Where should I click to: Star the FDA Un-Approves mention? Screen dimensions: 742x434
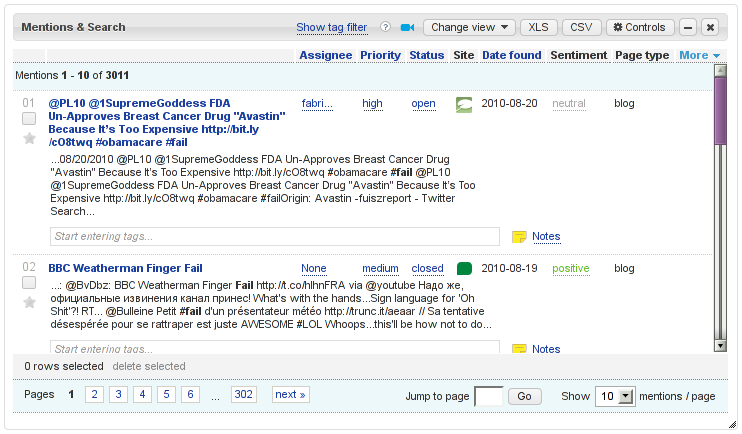coord(29,138)
